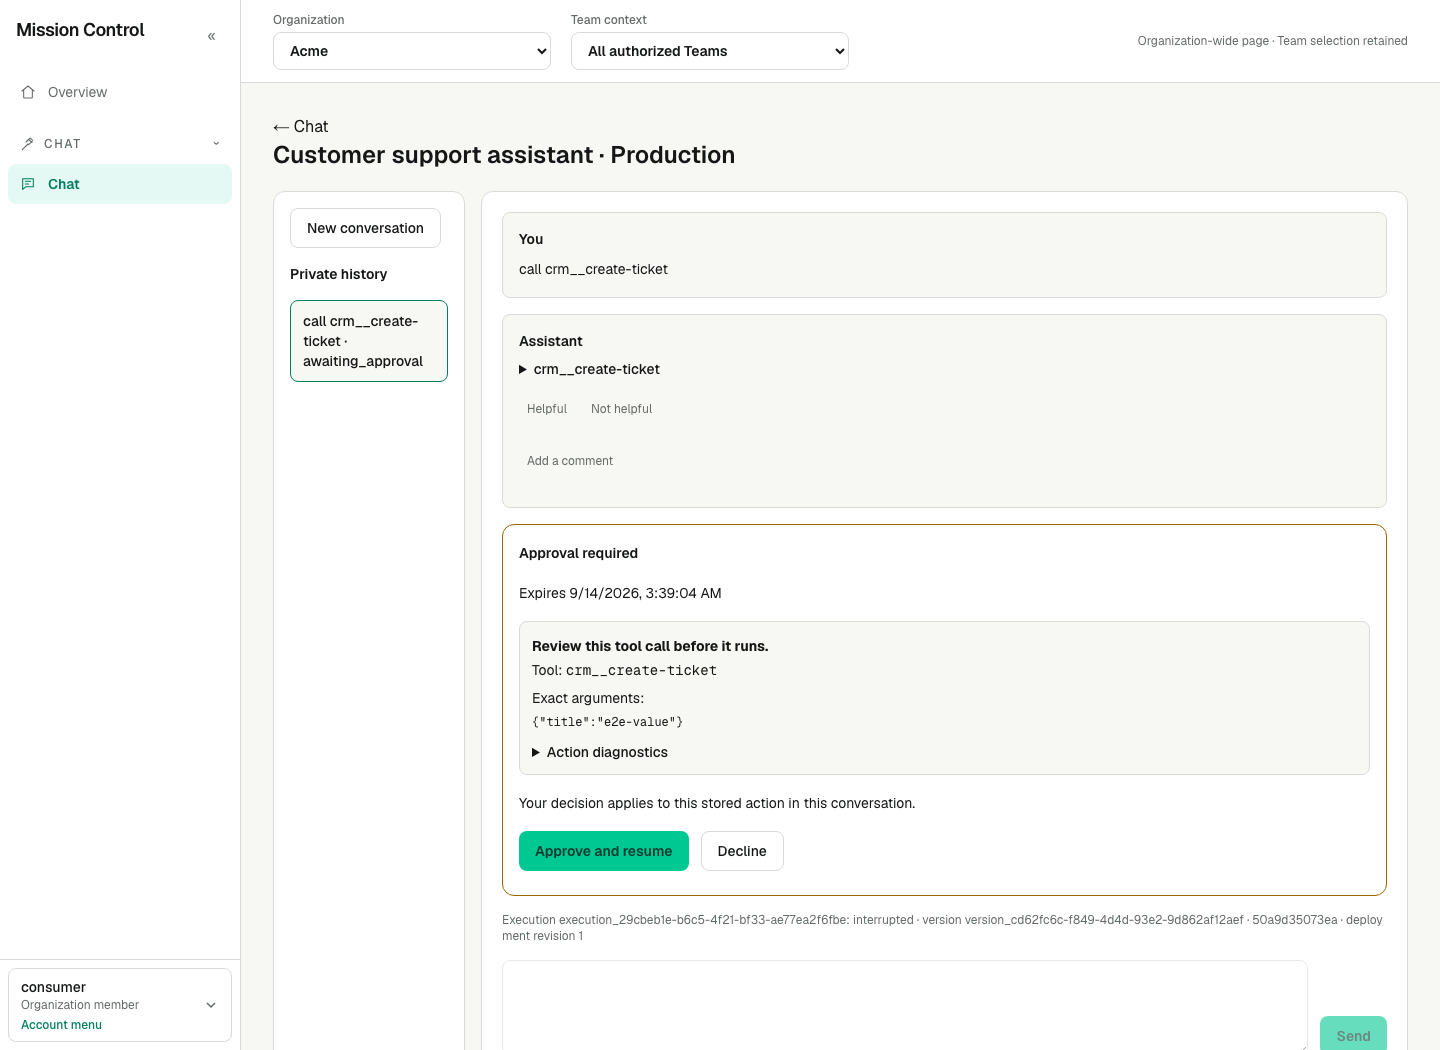The height and width of the screenshot is (1050, 1440).
Task: Select the Chat sidebar item
Action: 120,184
